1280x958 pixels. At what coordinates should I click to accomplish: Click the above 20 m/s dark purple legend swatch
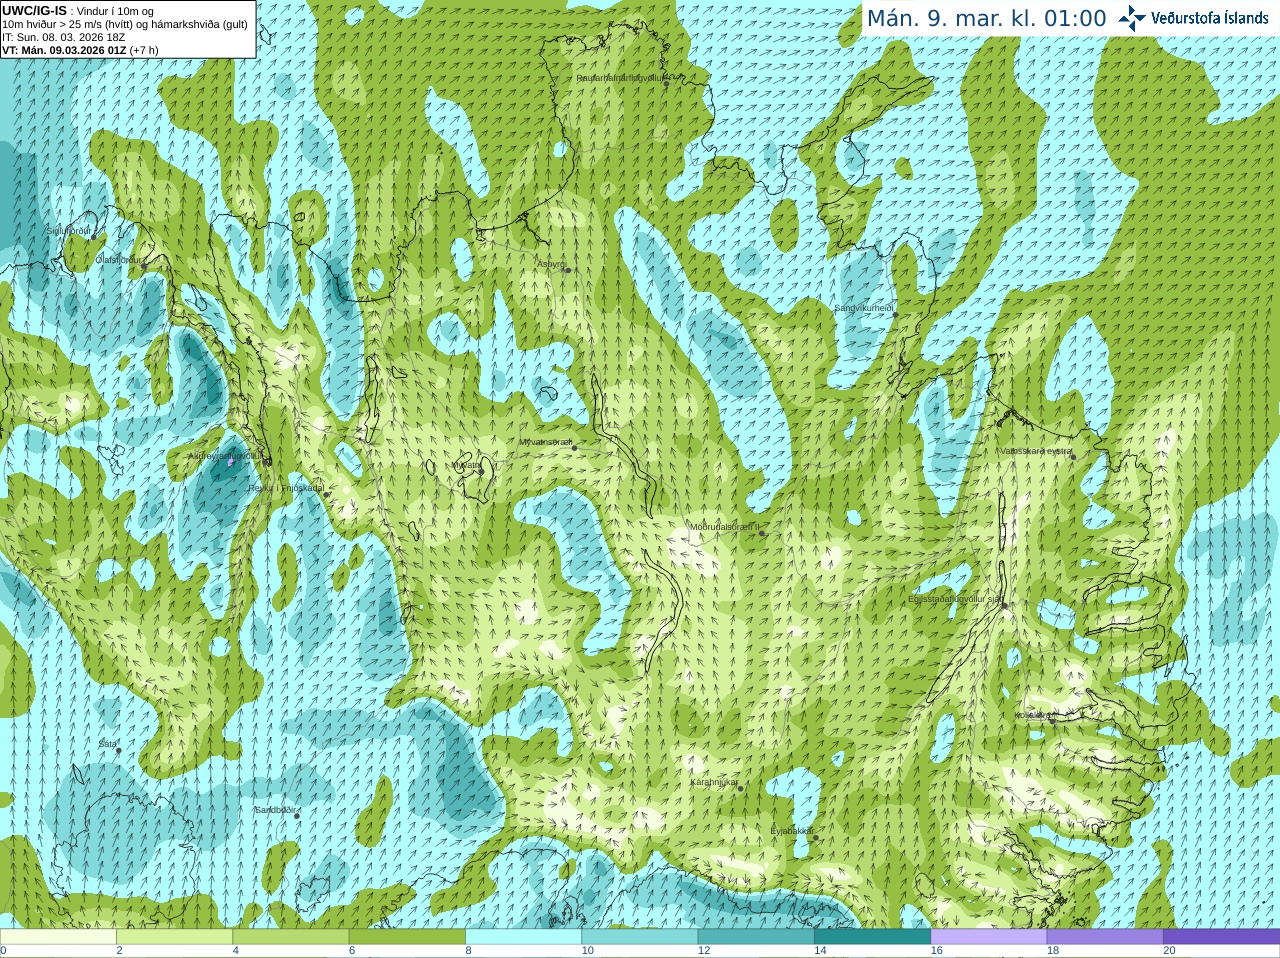tap(1222, 937)
